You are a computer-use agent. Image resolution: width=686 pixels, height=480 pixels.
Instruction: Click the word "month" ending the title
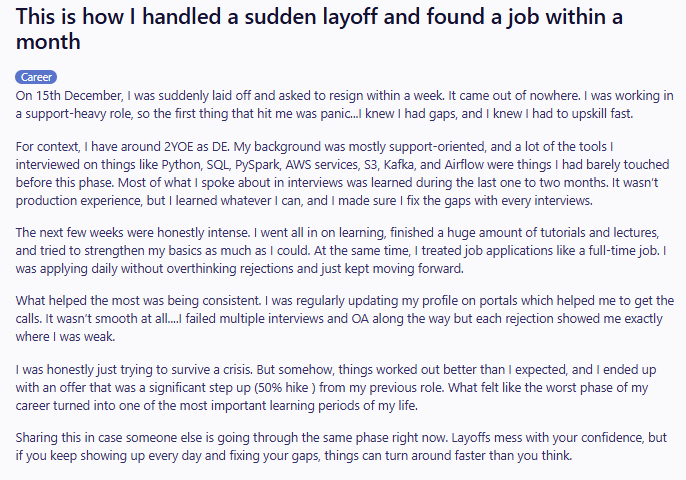(49, 44)
